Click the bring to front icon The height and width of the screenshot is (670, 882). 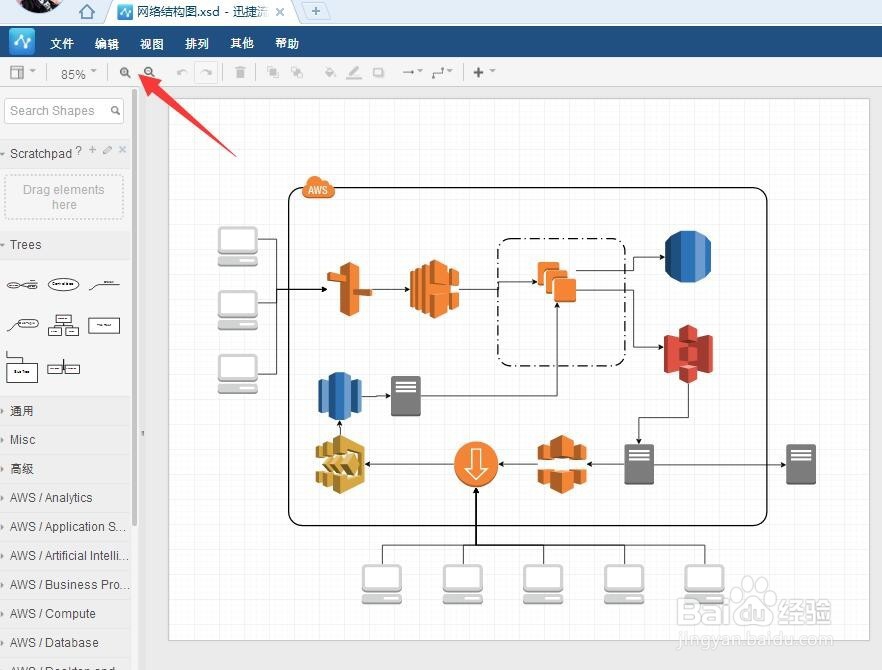pos(273,72)
